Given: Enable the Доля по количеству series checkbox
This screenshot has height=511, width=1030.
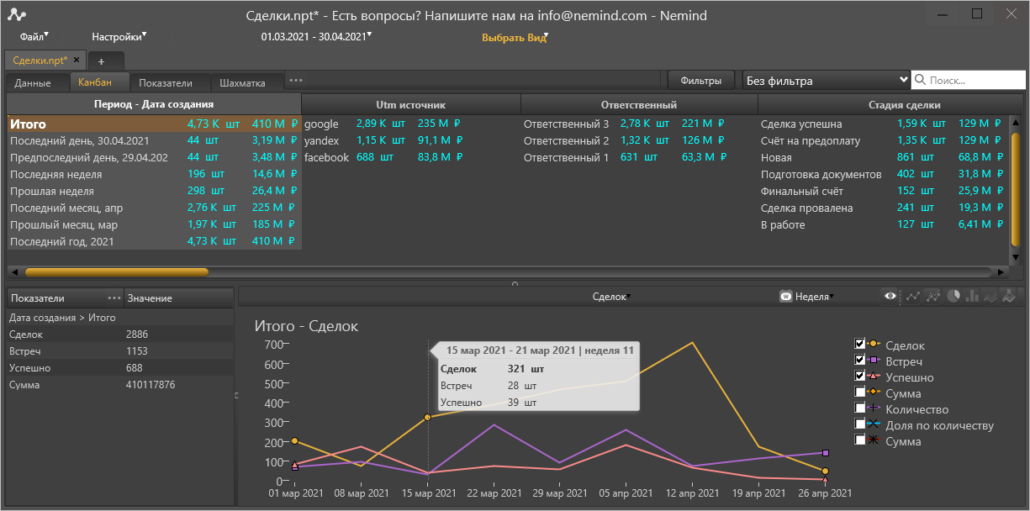Looking at the screenshot, I should coord(860,425).
